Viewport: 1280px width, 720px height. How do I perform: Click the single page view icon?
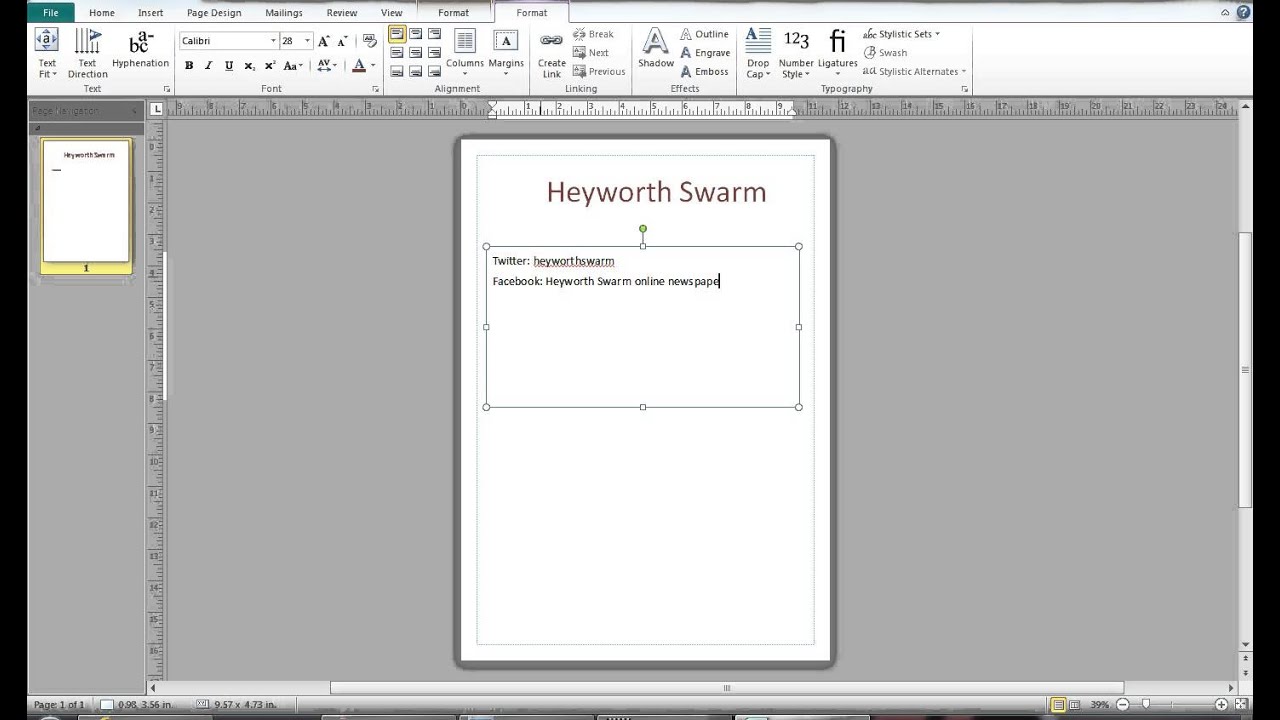pyautogui.click(x=1058, y=705)
